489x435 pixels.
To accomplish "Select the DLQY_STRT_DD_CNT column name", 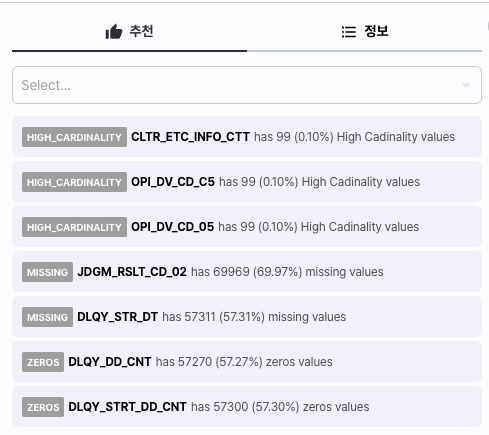I will [x=127, y=407].
